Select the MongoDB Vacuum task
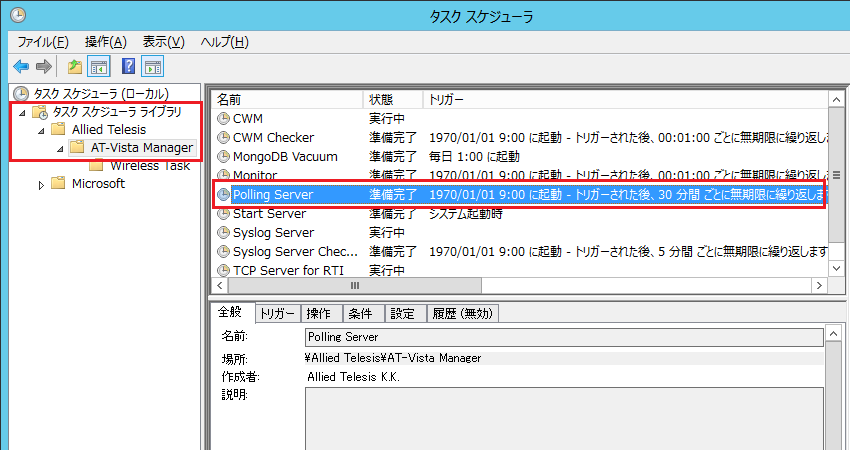850x450 pixels. click(520, 157)
